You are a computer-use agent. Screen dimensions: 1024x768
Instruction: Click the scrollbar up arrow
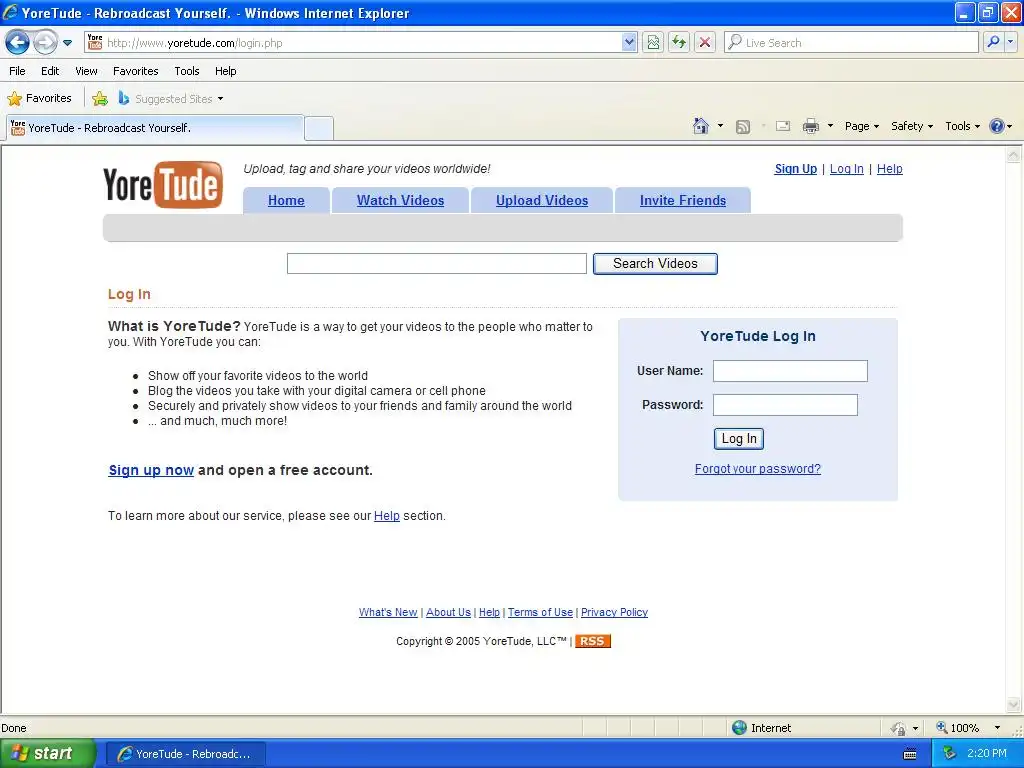click(x=1013, y=155)
